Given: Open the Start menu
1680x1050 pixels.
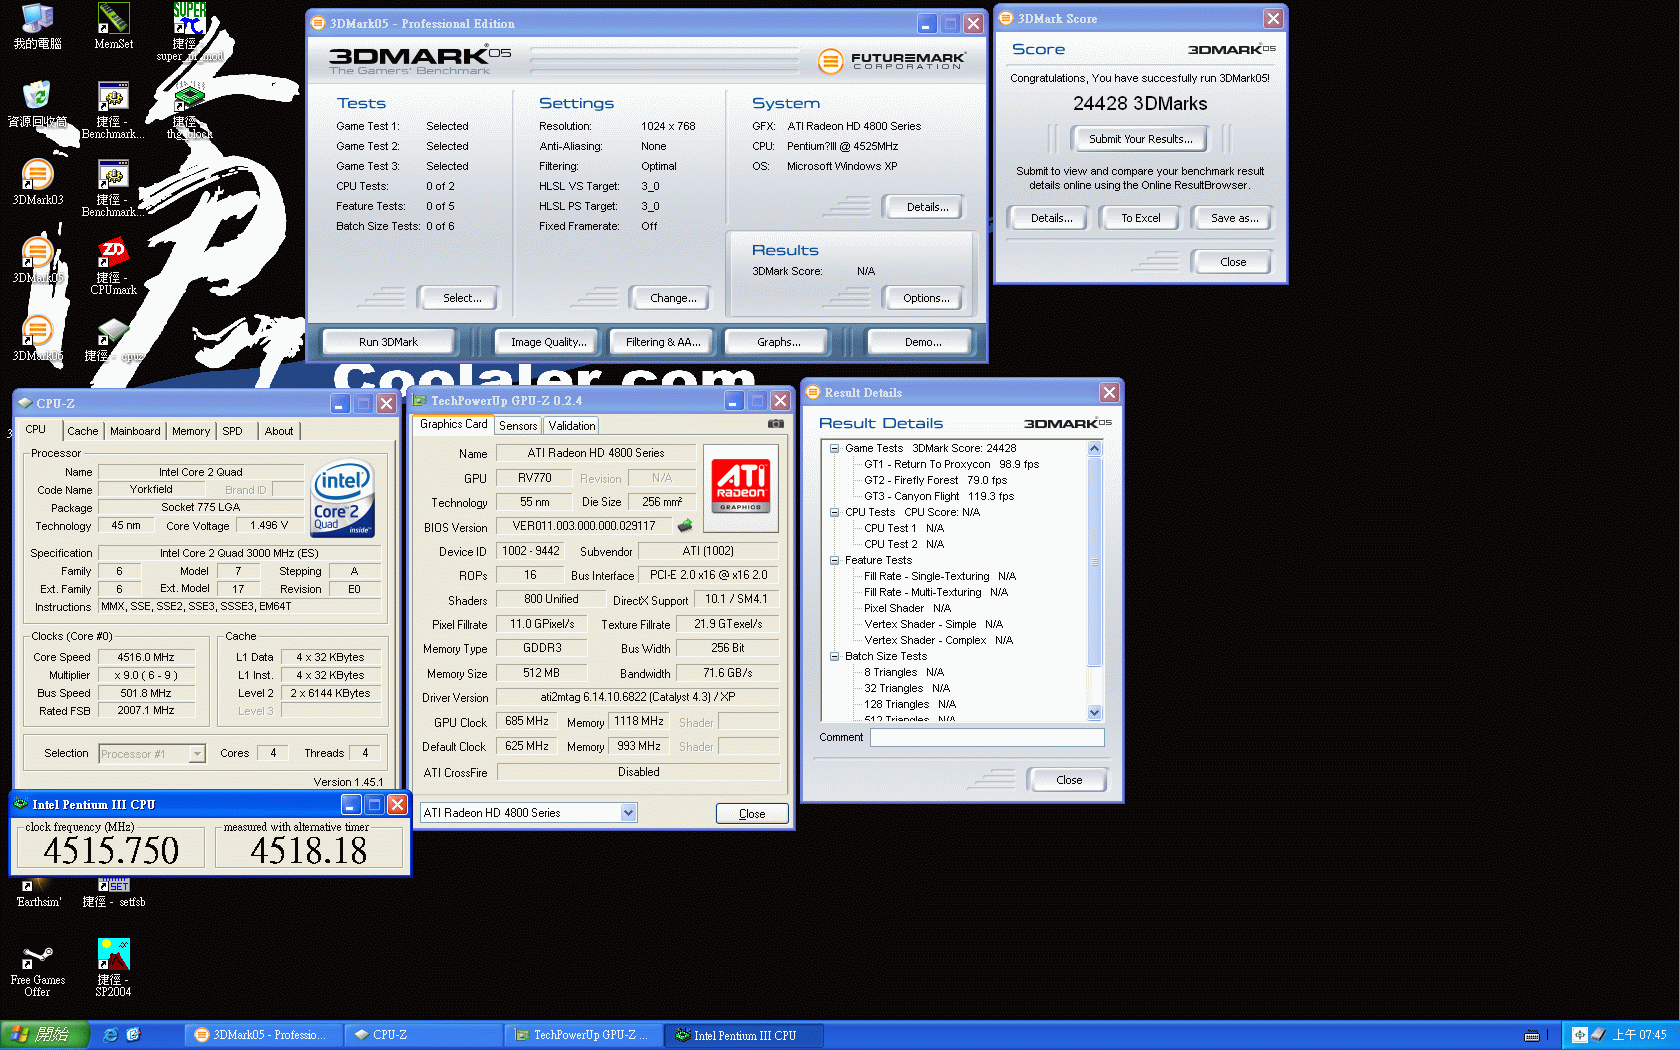Looking at the screenshot, I should [x=45, y=1035].
